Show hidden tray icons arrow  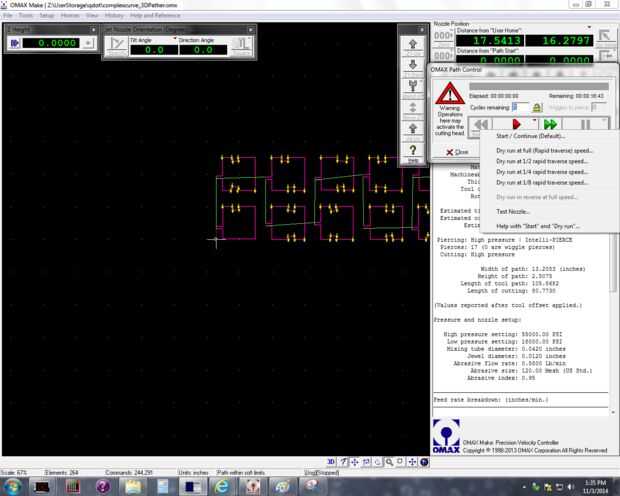pyautogui.click(x=524, y=487)
